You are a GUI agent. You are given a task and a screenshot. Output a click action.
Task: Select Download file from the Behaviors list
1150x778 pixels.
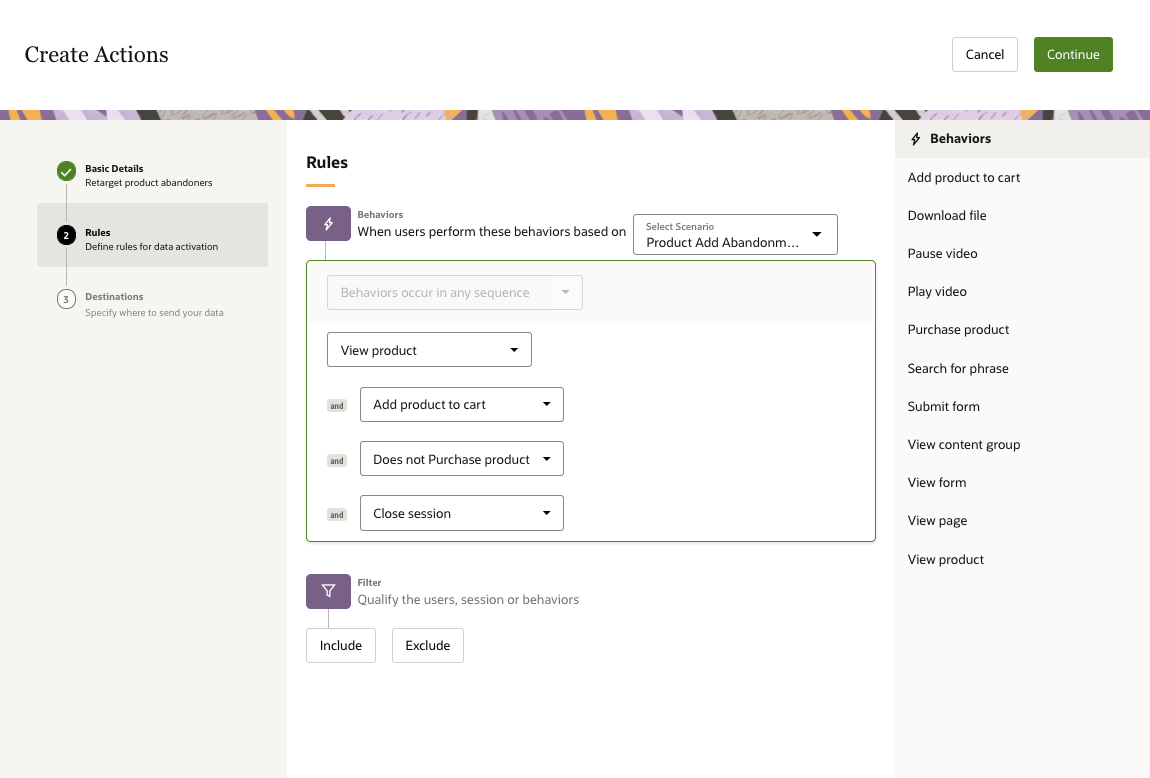pos(947,216)
